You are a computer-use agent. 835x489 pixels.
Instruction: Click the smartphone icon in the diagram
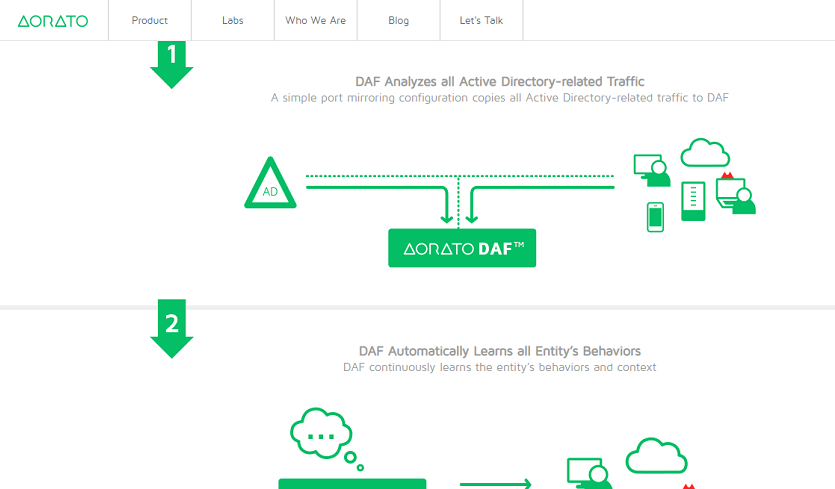coord(656,217)
